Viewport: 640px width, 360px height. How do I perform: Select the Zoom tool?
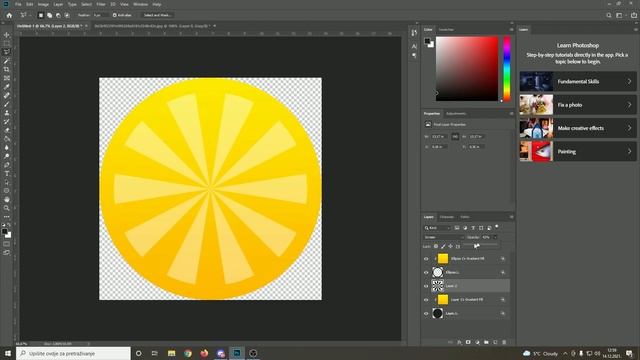pyautogui.click(x=7, y=208)
